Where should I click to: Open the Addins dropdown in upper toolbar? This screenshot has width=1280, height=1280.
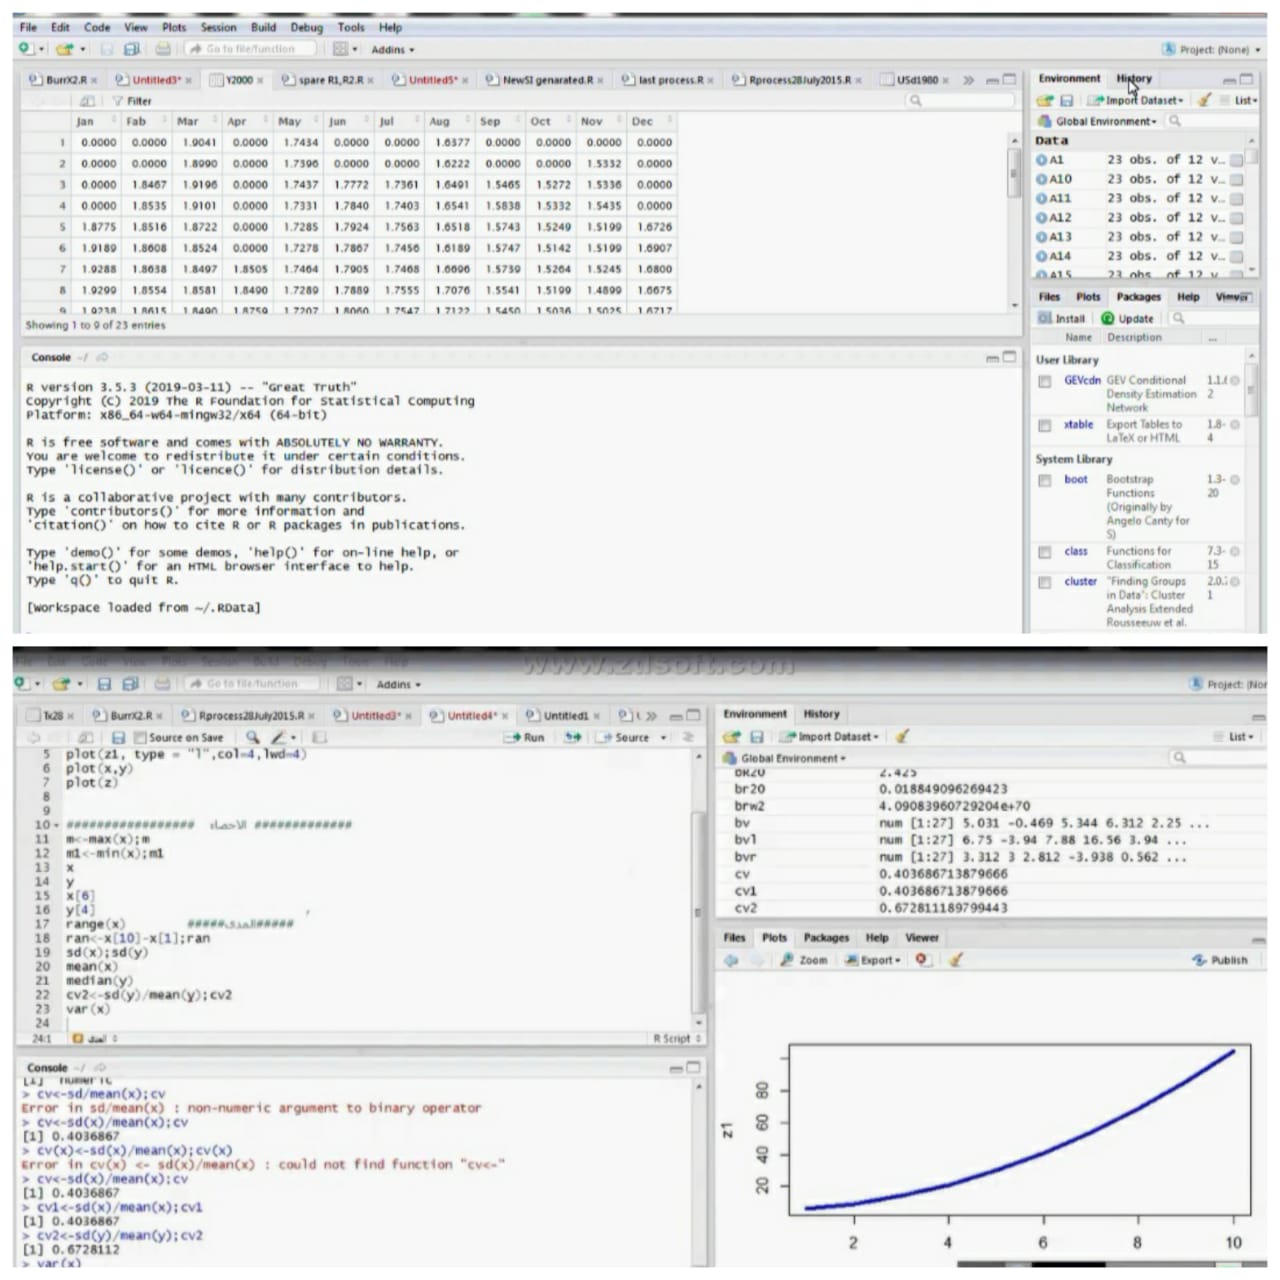pos(392,49)
